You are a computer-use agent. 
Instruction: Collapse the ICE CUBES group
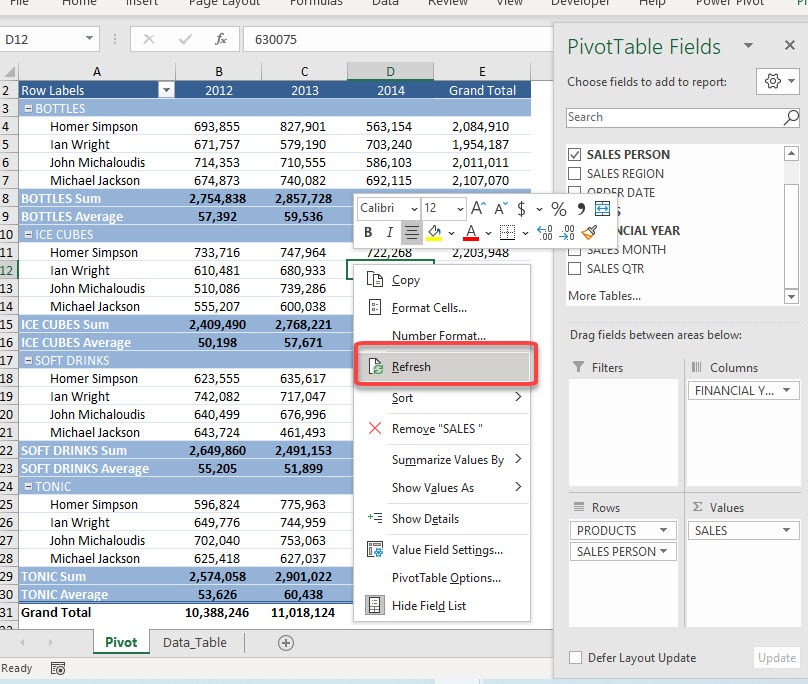[28, 235]
